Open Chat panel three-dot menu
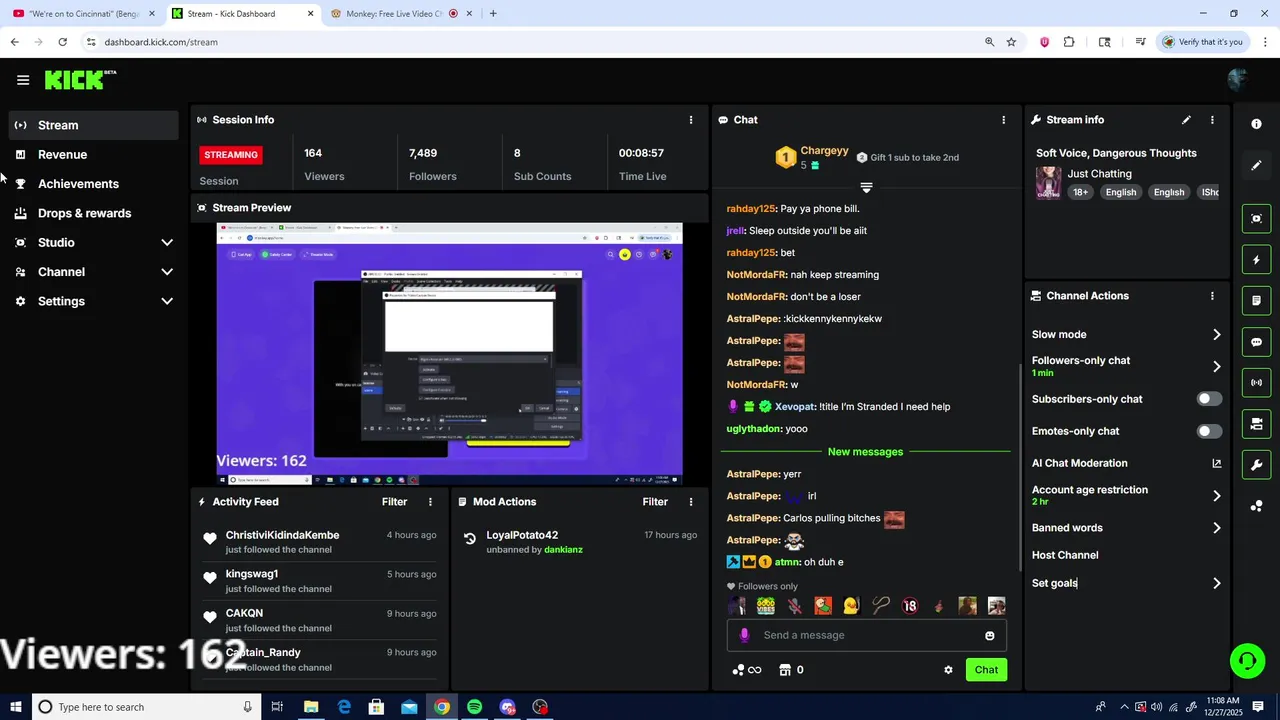This screenshot has width=1280, height=720. 1004,120
